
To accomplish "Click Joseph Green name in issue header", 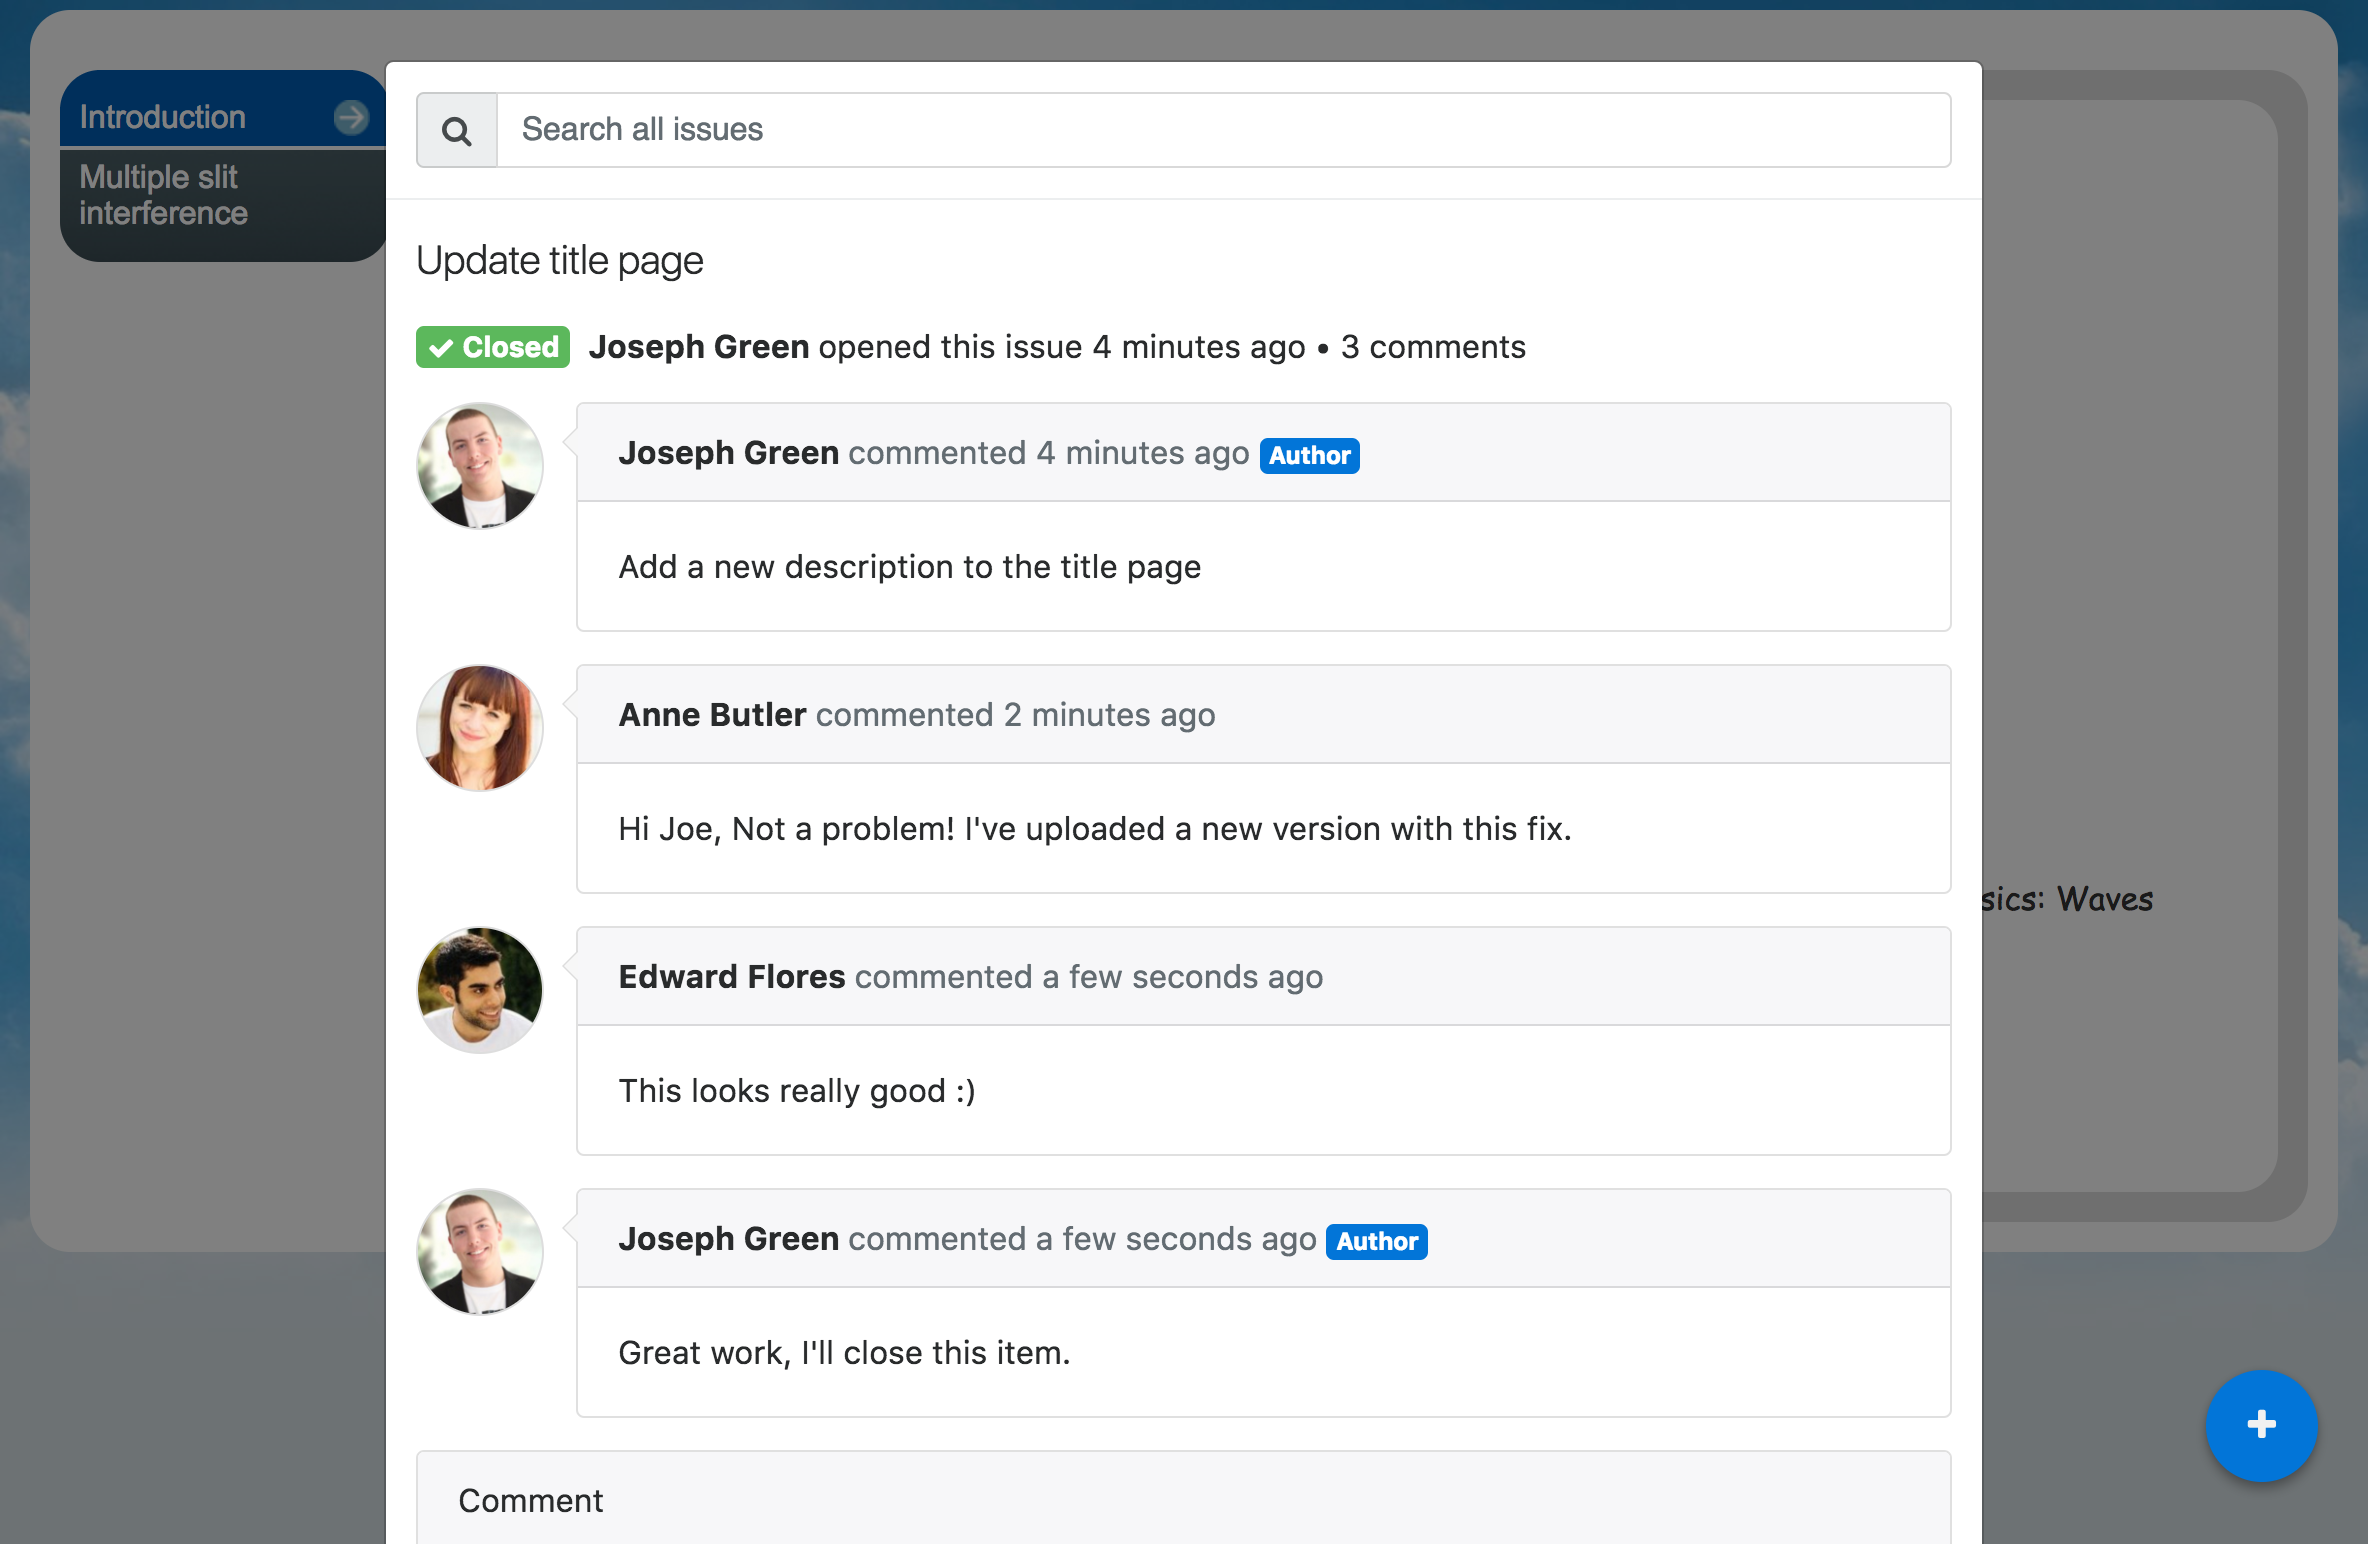I will click(x=698, y=347).
